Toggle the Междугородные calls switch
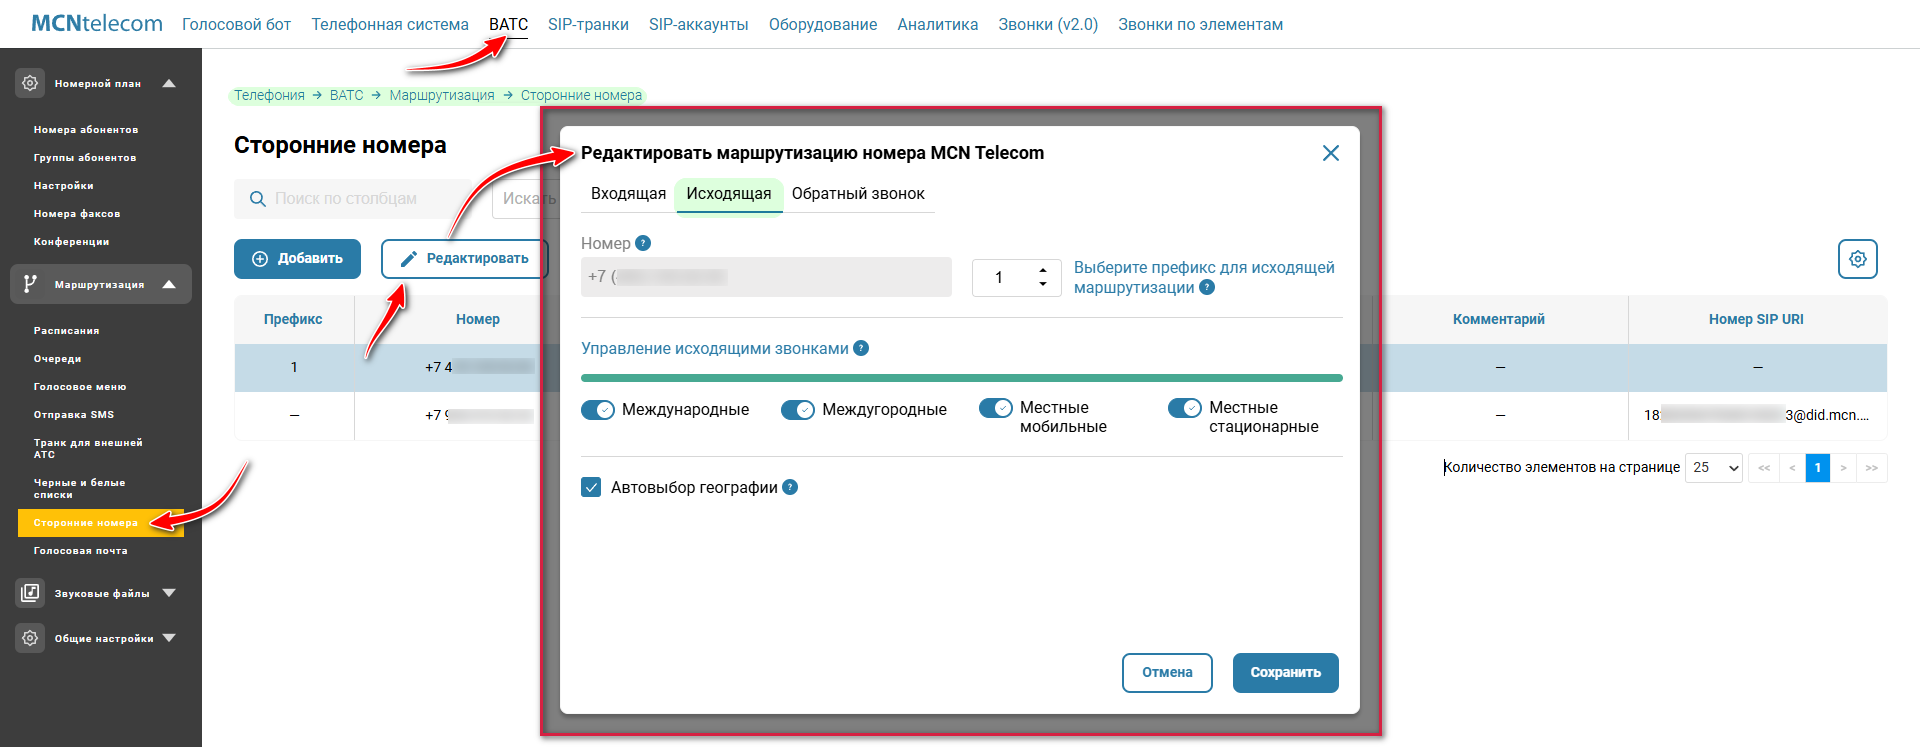The width and height of the screenshot is (1920, 747). [798, 410]
